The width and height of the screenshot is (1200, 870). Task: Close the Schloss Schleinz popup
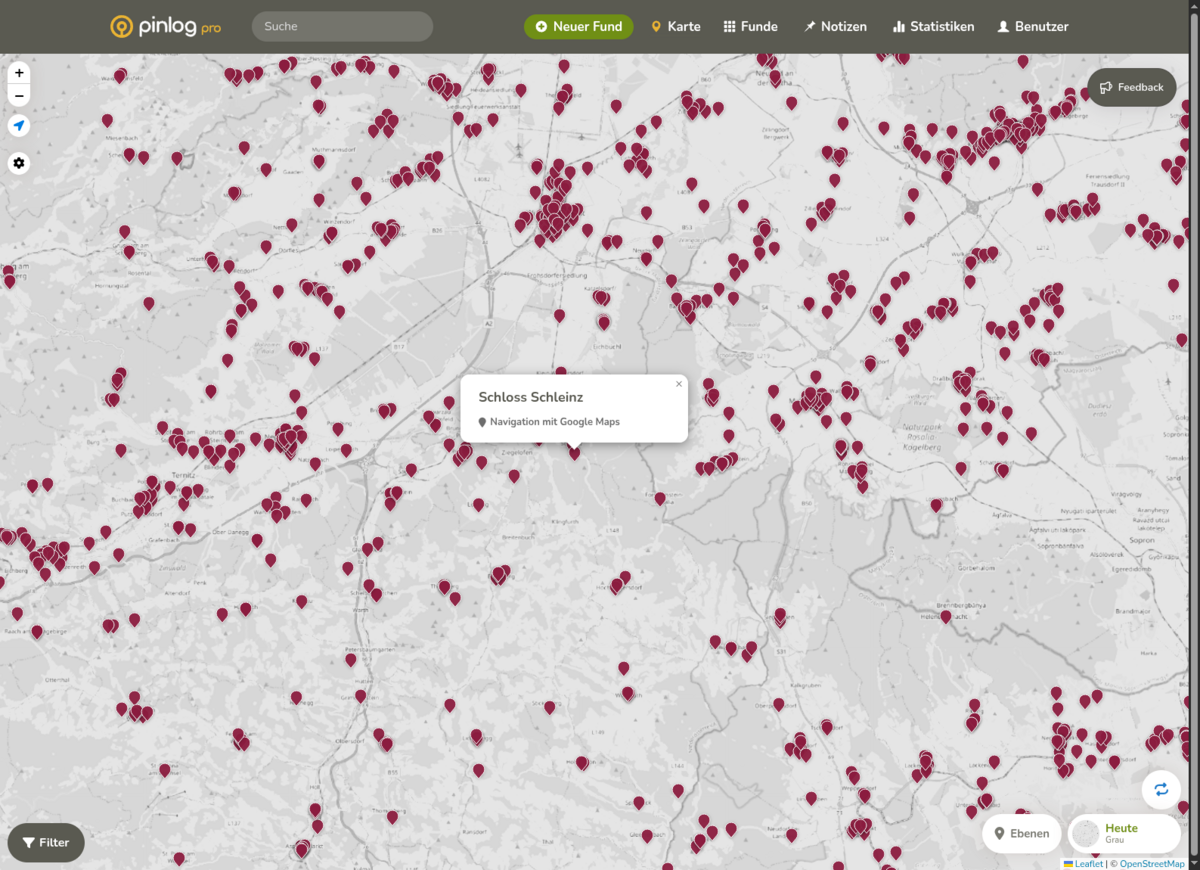tap(679, 384)
